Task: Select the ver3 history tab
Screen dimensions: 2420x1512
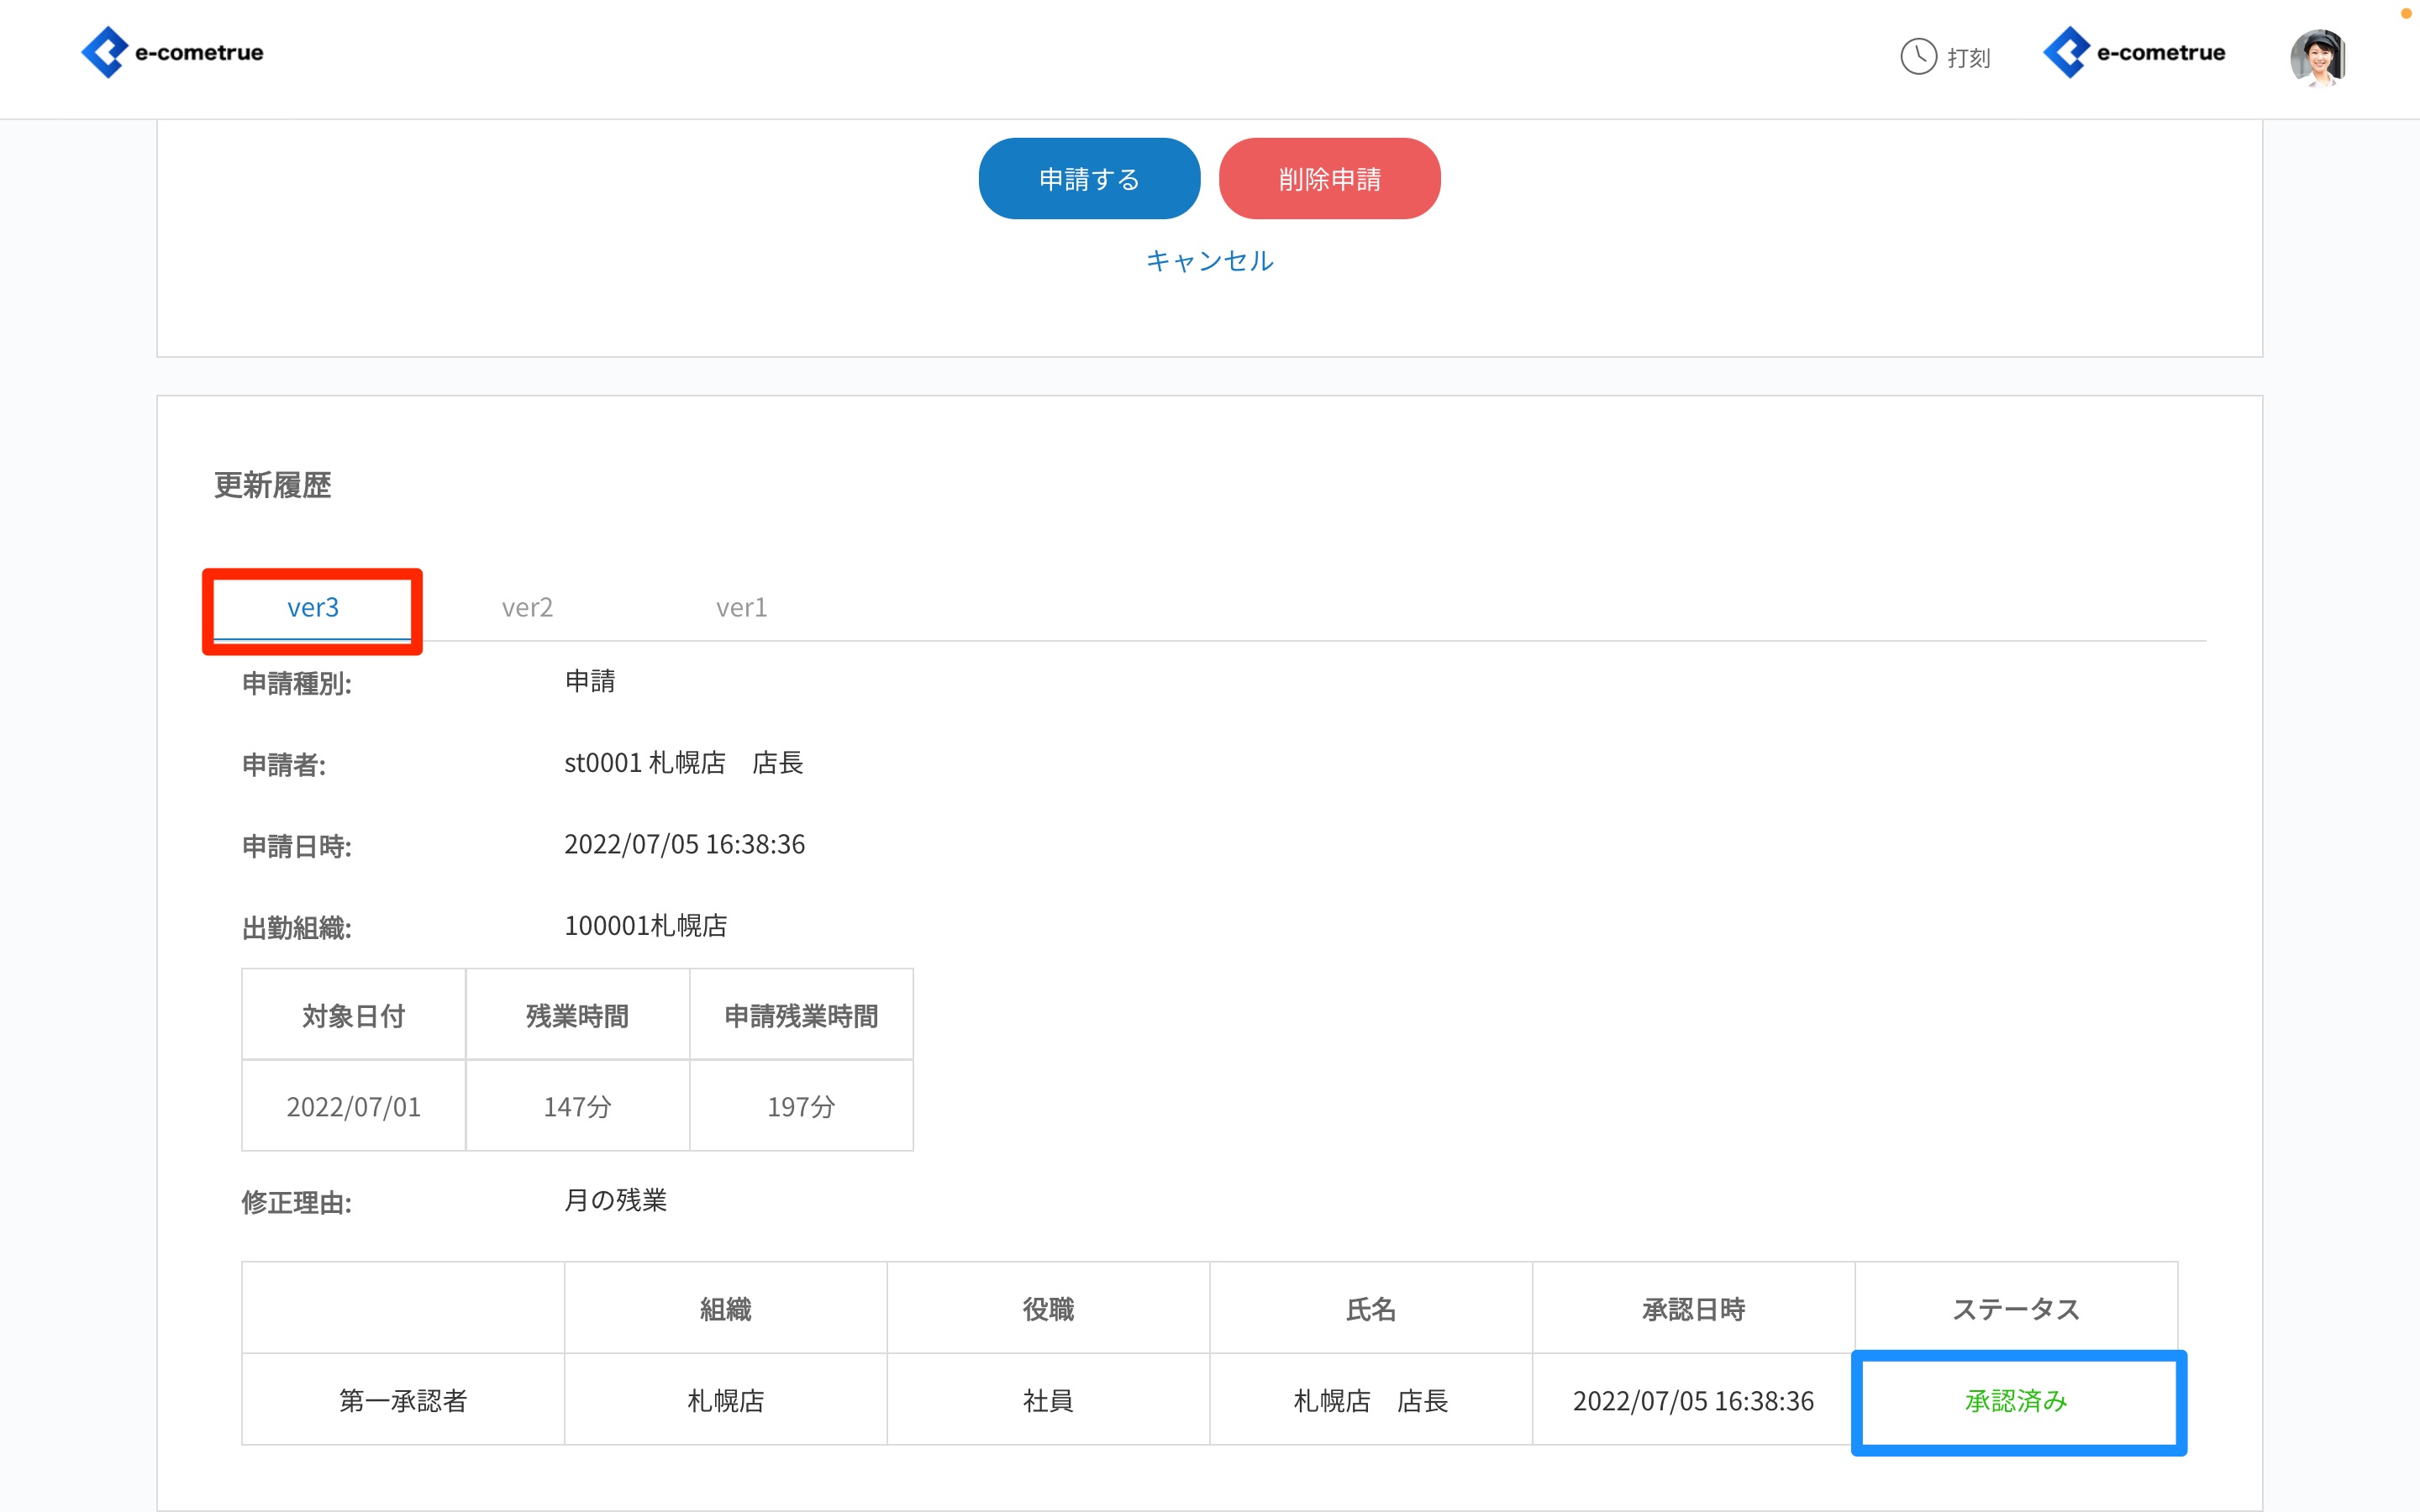Action: [x=312, y=607]
